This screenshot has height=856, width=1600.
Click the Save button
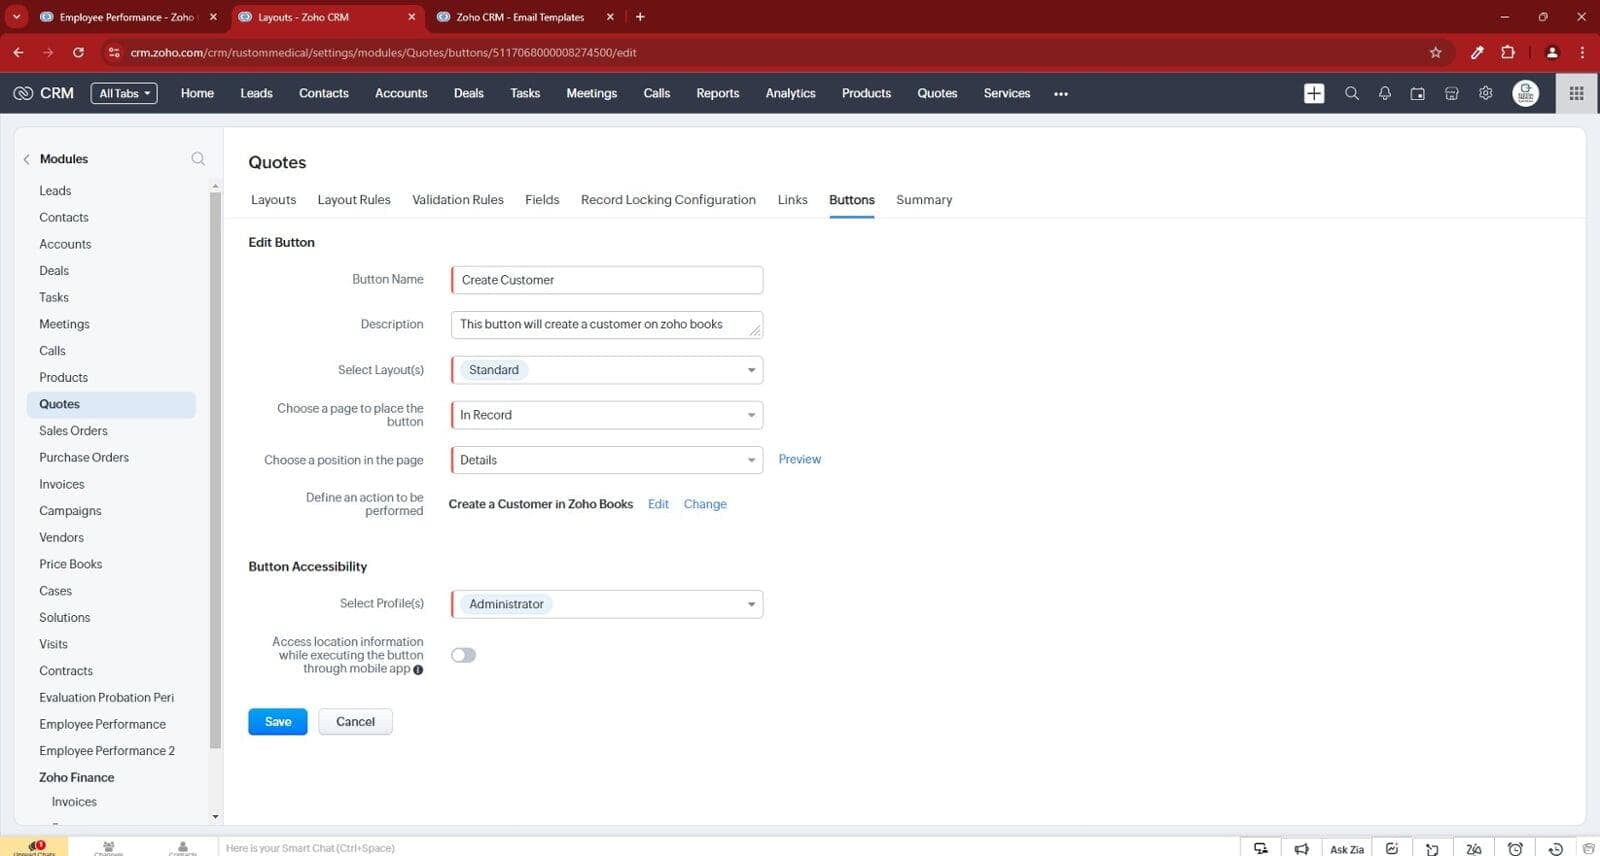[x=278, y=722]
